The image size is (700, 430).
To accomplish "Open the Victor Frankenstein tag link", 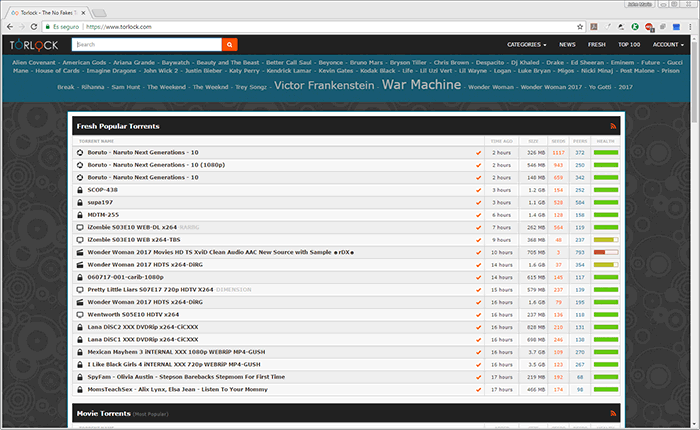I will coord(324,85).
